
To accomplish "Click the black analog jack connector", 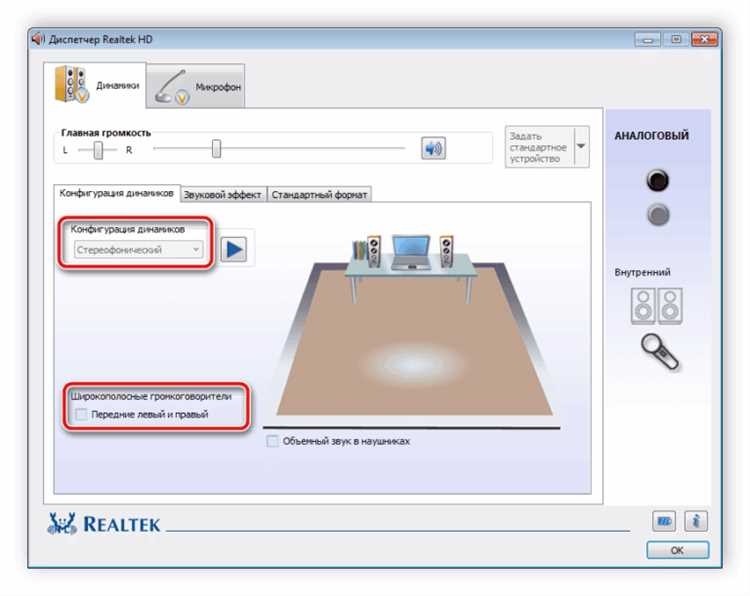I will point(657,180).
